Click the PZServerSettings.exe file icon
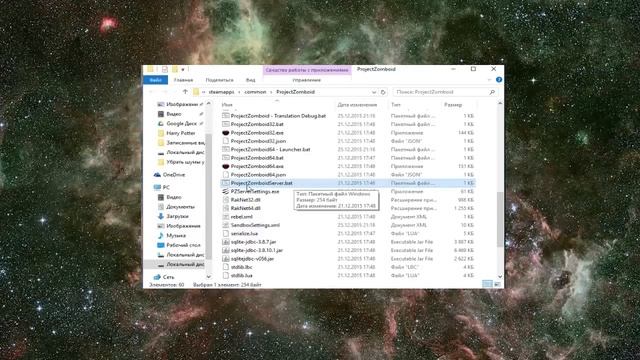Viewport: 640px width, 360px height. [226, 191]
